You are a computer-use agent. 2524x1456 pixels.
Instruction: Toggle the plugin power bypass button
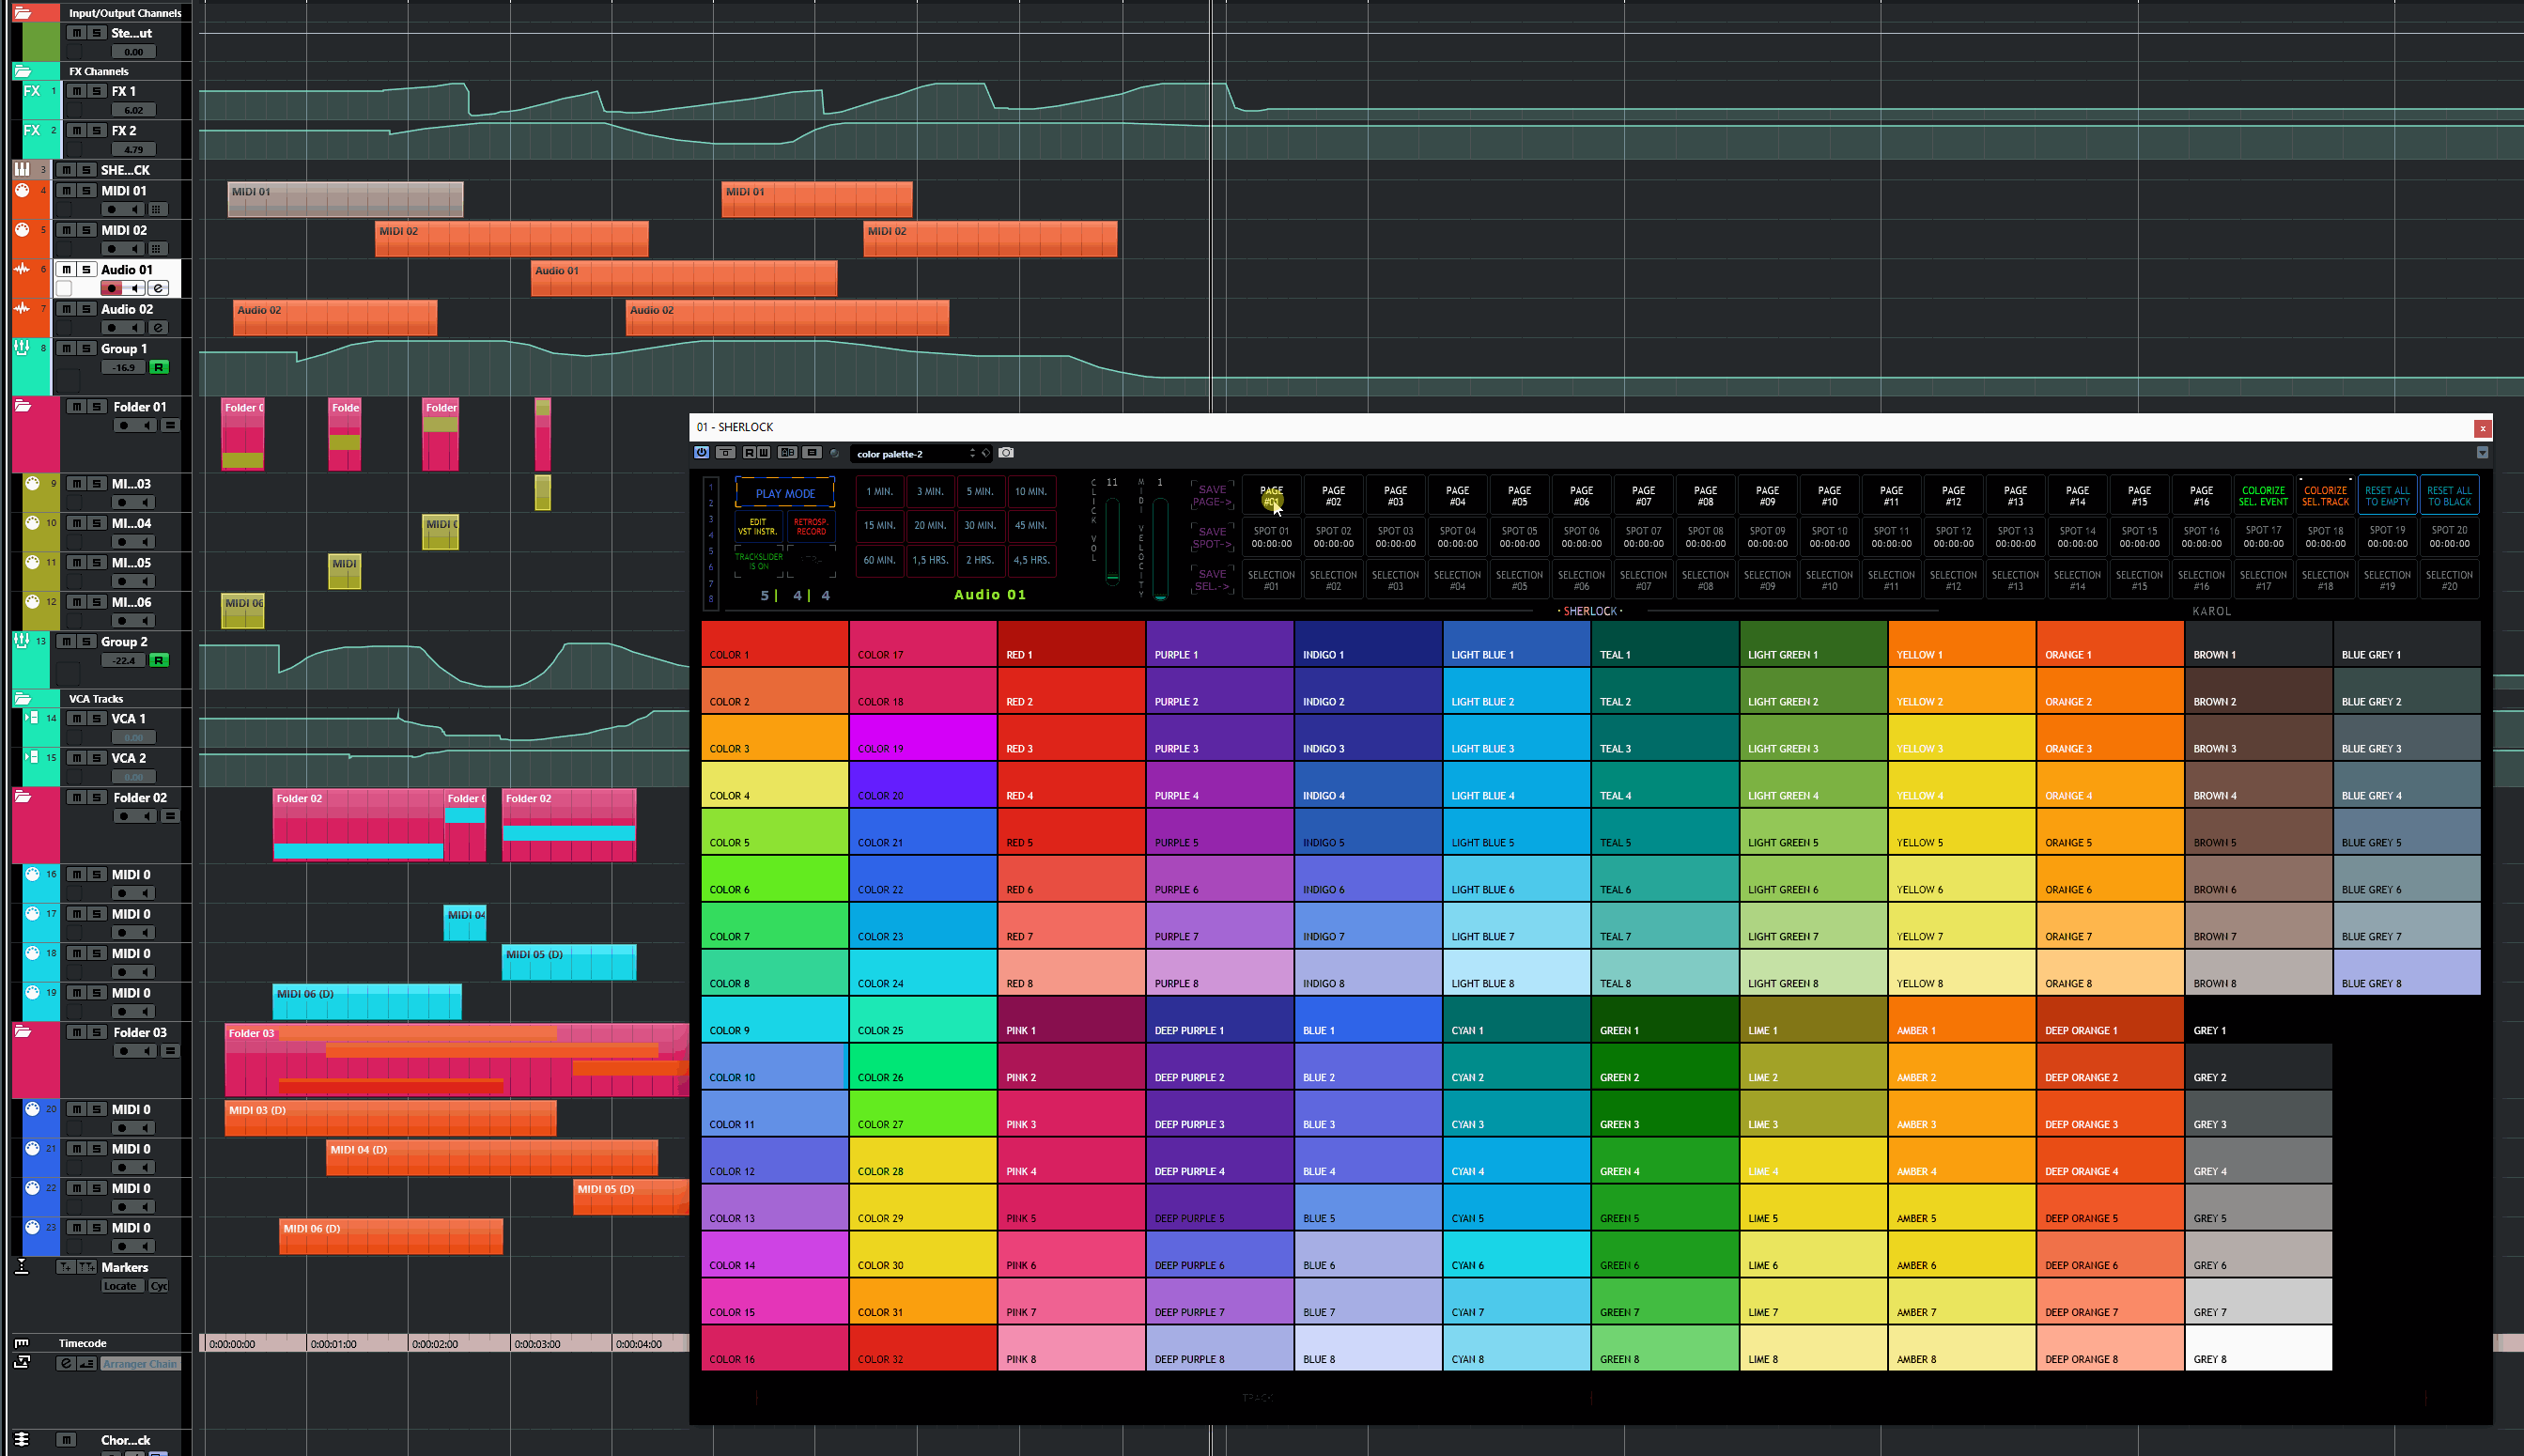click(702, 453)
